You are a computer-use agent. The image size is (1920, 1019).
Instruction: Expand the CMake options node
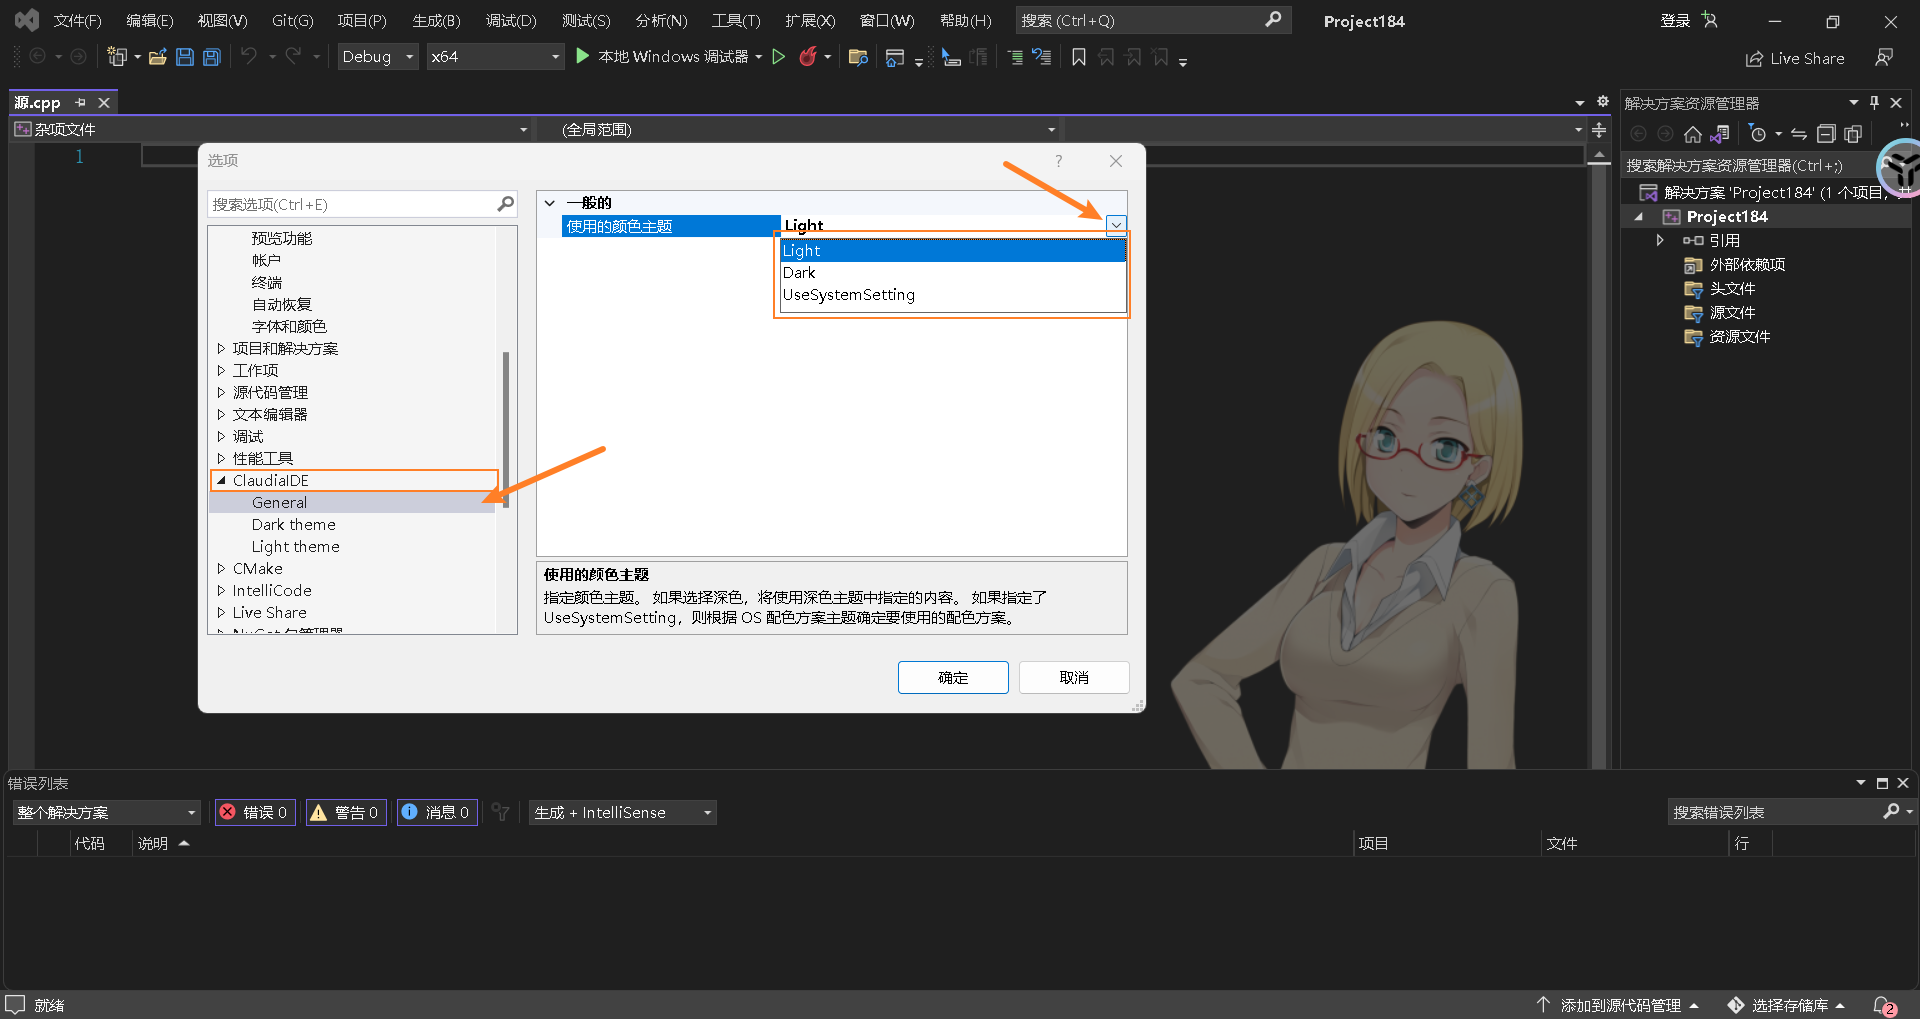221,569
